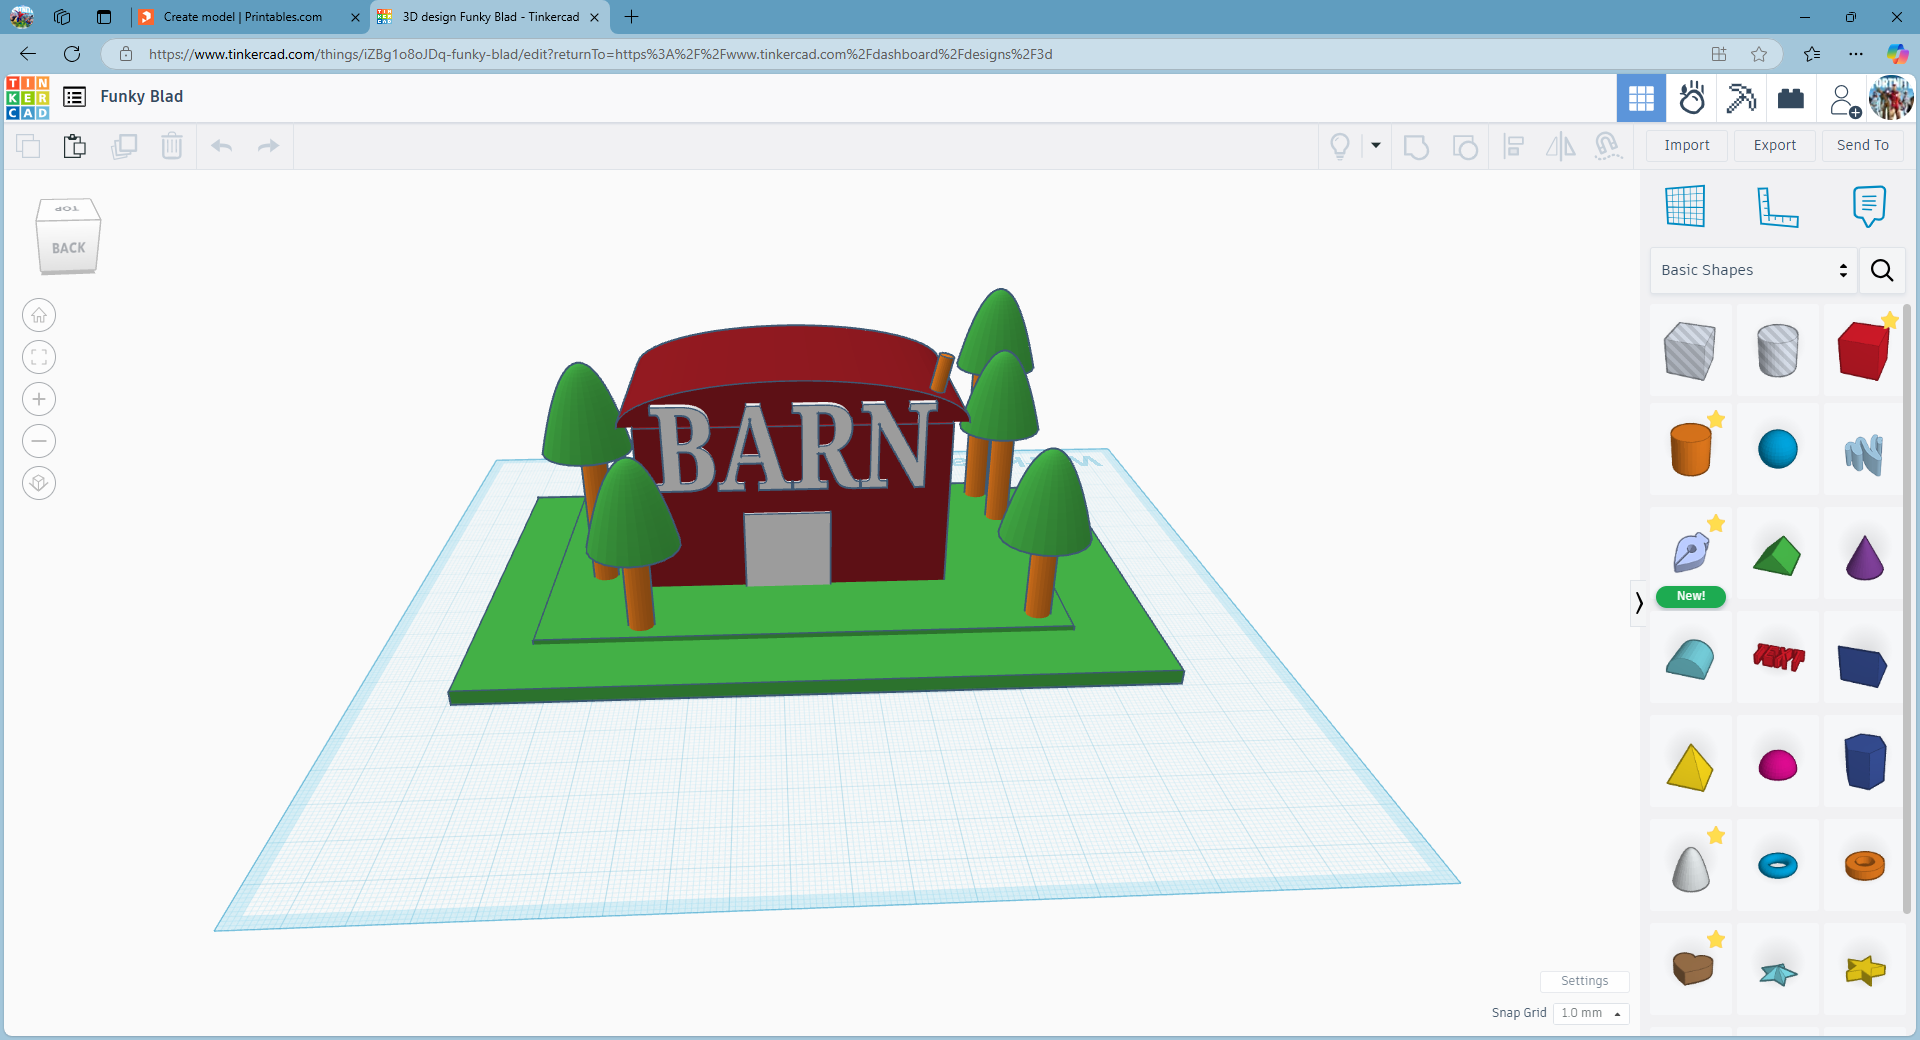This screenshot has width=1920, height=1040.
Task: Click the Fit all in view button
Action: 39,358
